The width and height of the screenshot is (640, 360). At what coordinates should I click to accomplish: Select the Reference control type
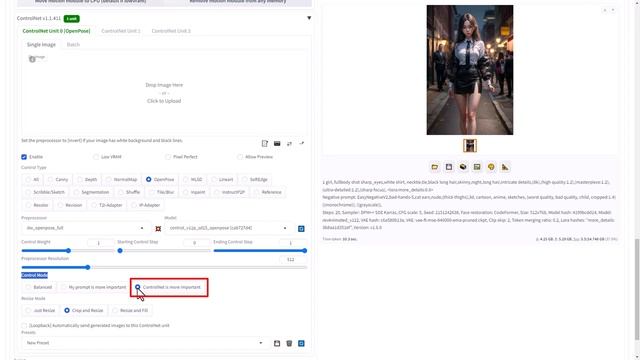pyautogui.click(x=268, y=192)
